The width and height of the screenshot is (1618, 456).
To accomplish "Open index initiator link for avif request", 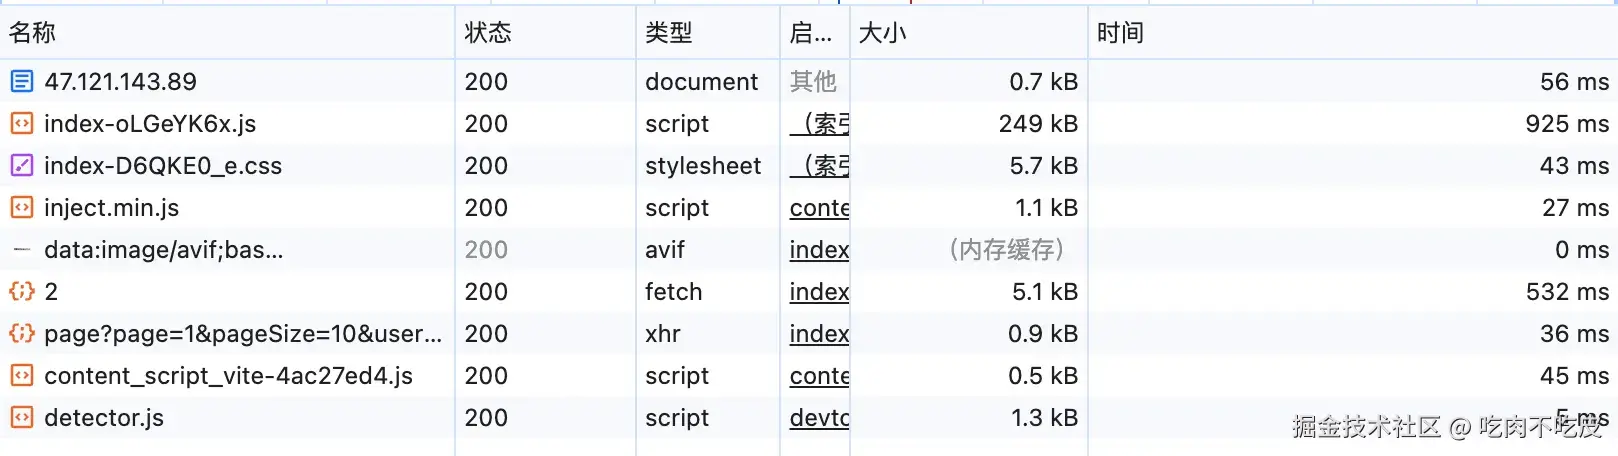I will [820, 249].
